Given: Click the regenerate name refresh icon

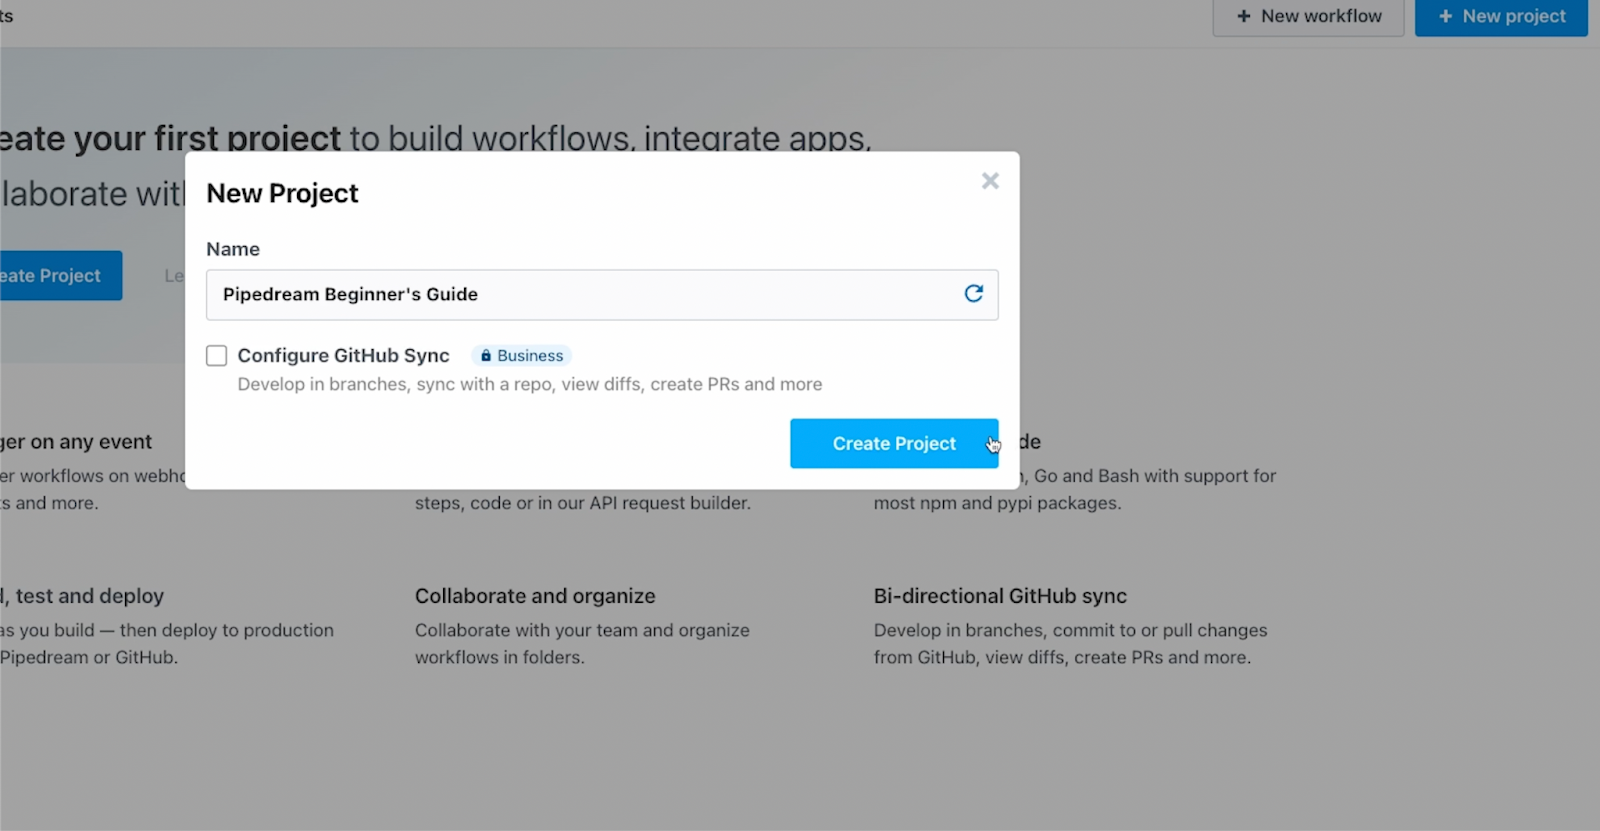Looking at the screenshot, I should coord(973,294).
